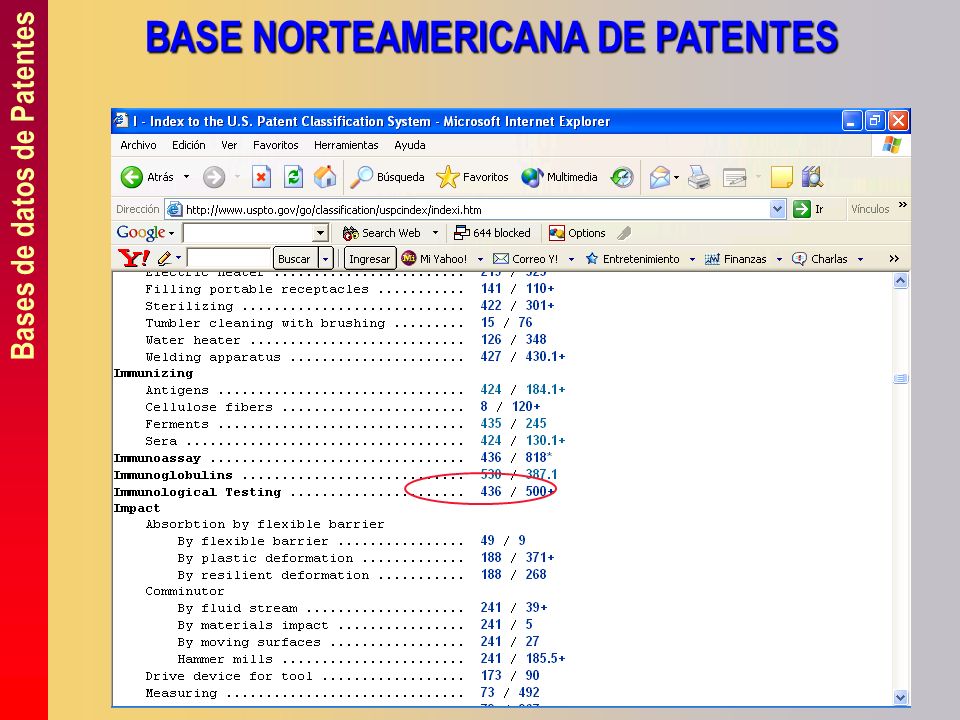Open the Search Web dropdown arrow
Viewport: 960px width, 720px height.
[x=435, y=233]
